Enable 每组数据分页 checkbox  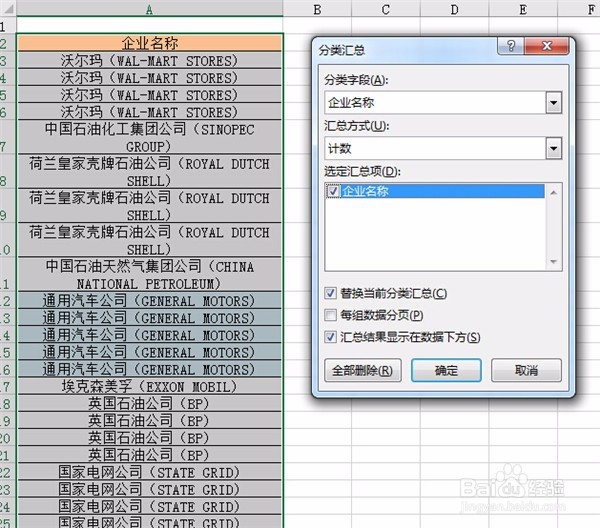[330, 315]
